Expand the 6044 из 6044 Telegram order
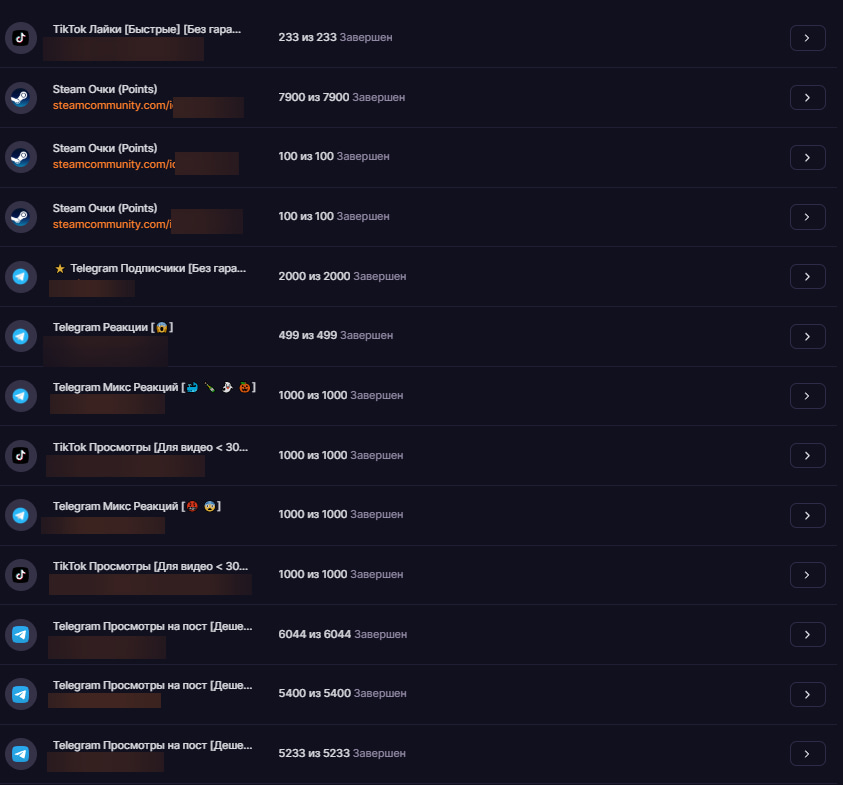The width and height of the screenshot is (843, 785). point(808,634)
